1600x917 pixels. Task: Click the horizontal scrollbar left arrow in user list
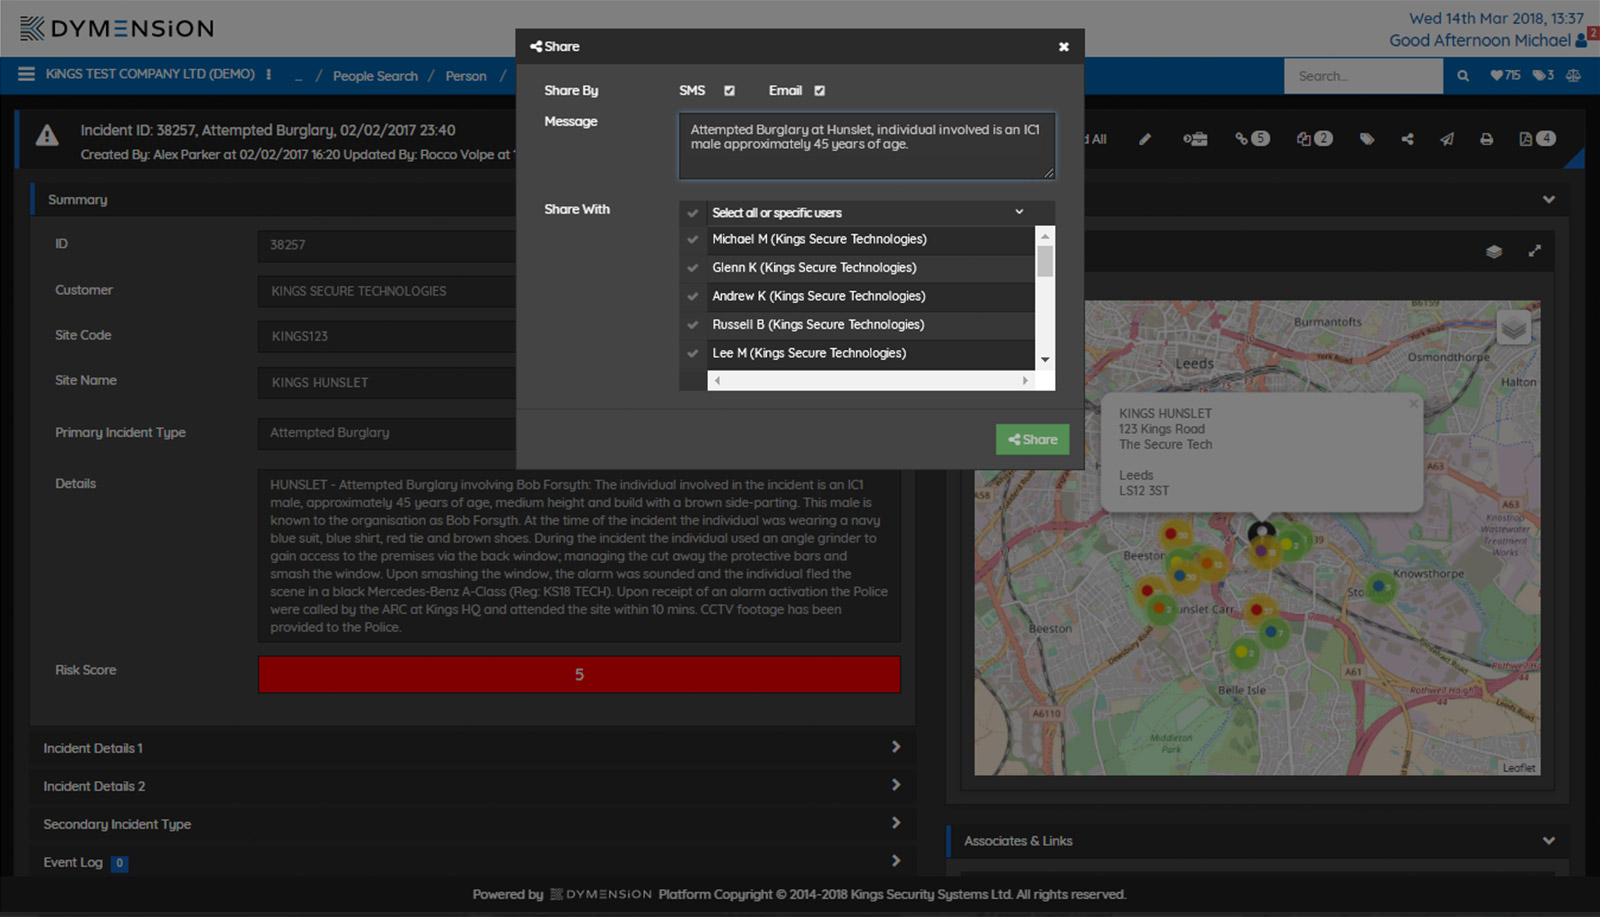click(x=717, y=381)
